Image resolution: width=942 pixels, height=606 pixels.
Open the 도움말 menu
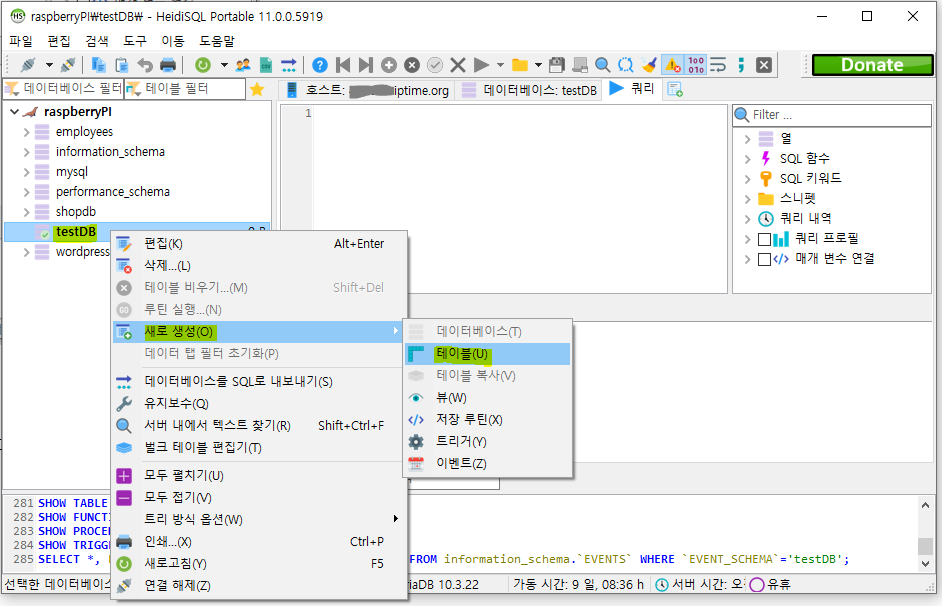pos(217,41)
